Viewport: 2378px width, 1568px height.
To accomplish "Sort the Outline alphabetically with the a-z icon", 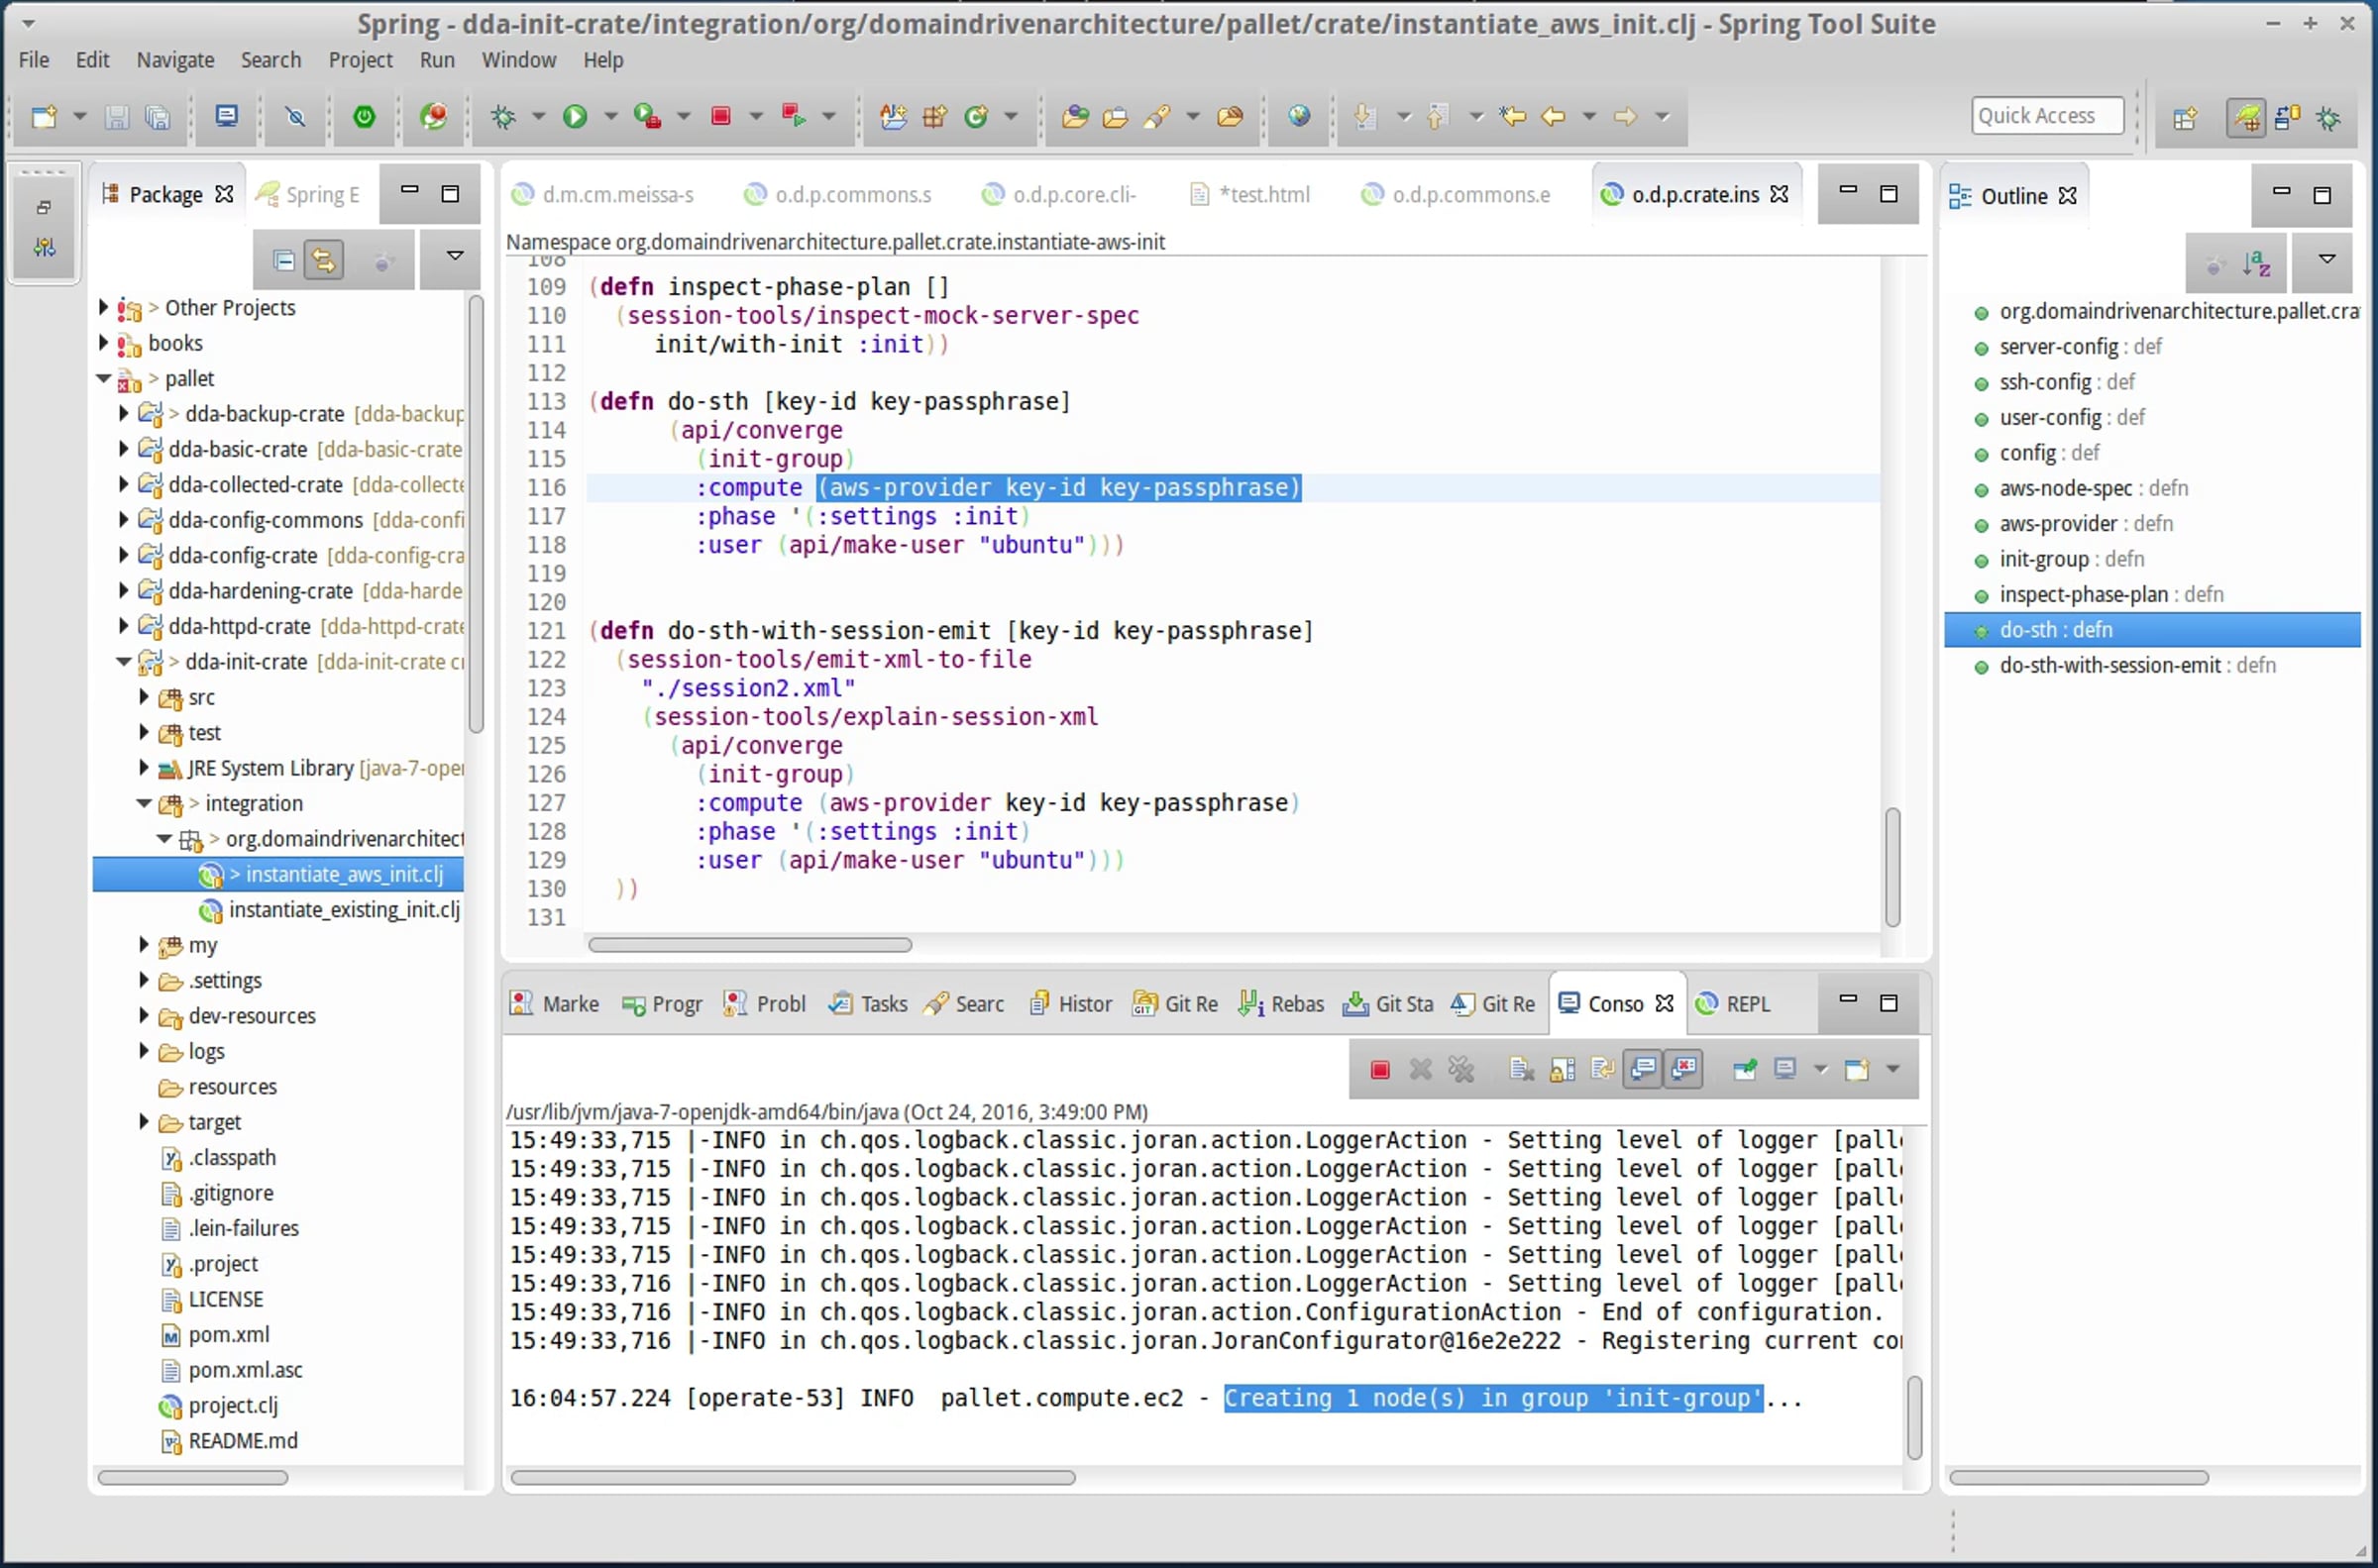I will click(x=2256, y=264).
